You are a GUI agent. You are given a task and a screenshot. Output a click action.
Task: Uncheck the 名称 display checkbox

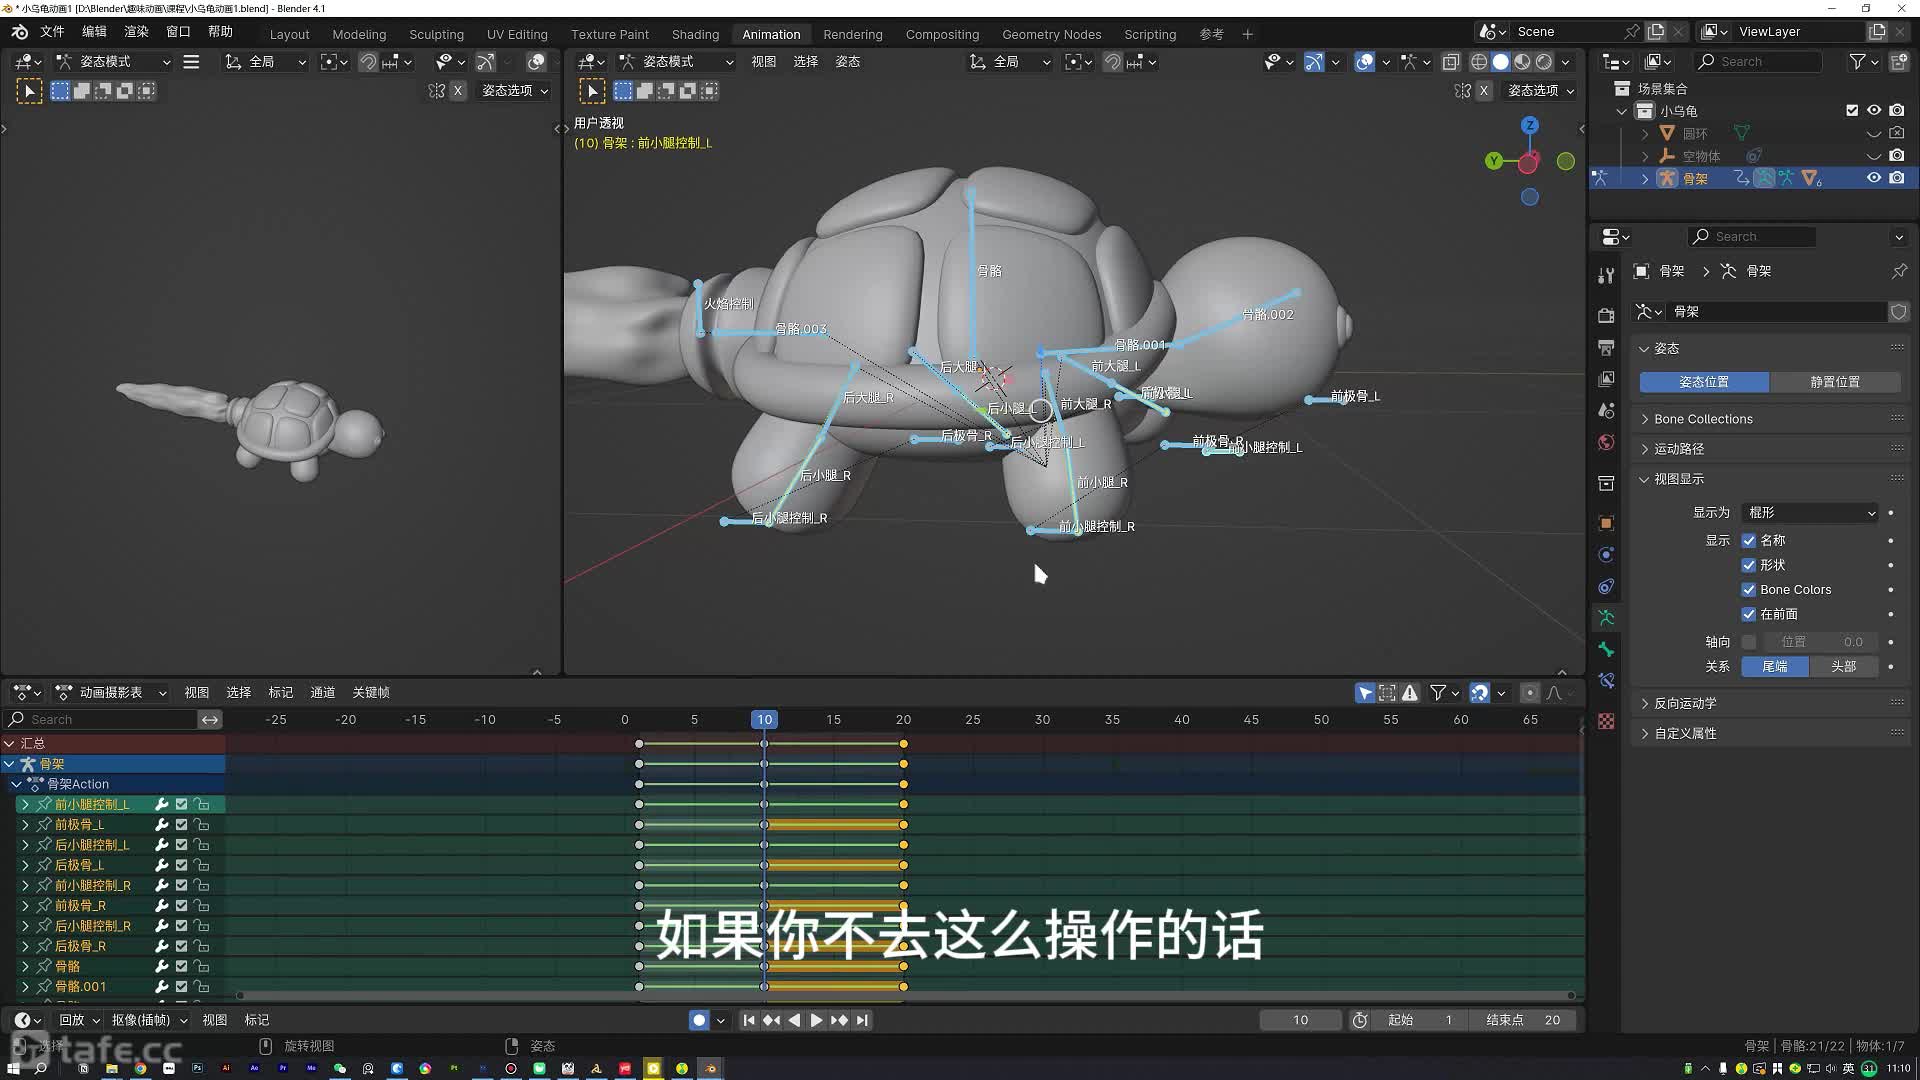[1748, 540]
